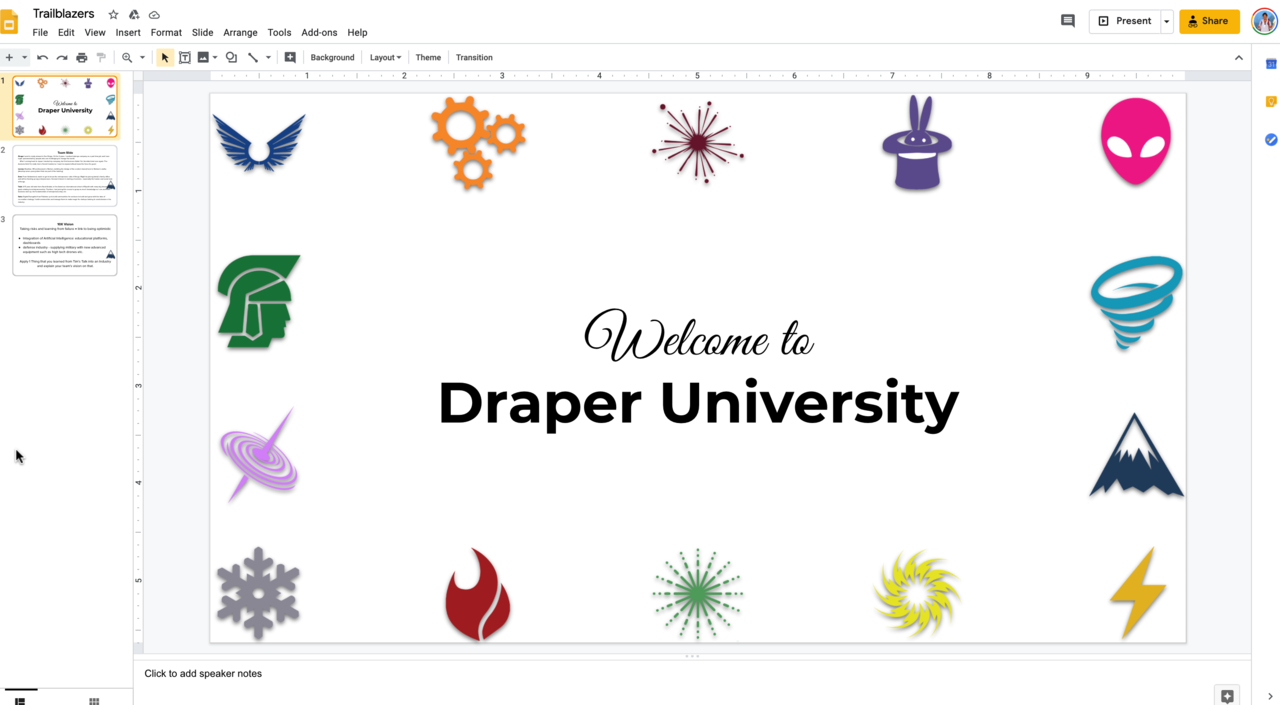
Task: Open the View menu
Action: 95,33
